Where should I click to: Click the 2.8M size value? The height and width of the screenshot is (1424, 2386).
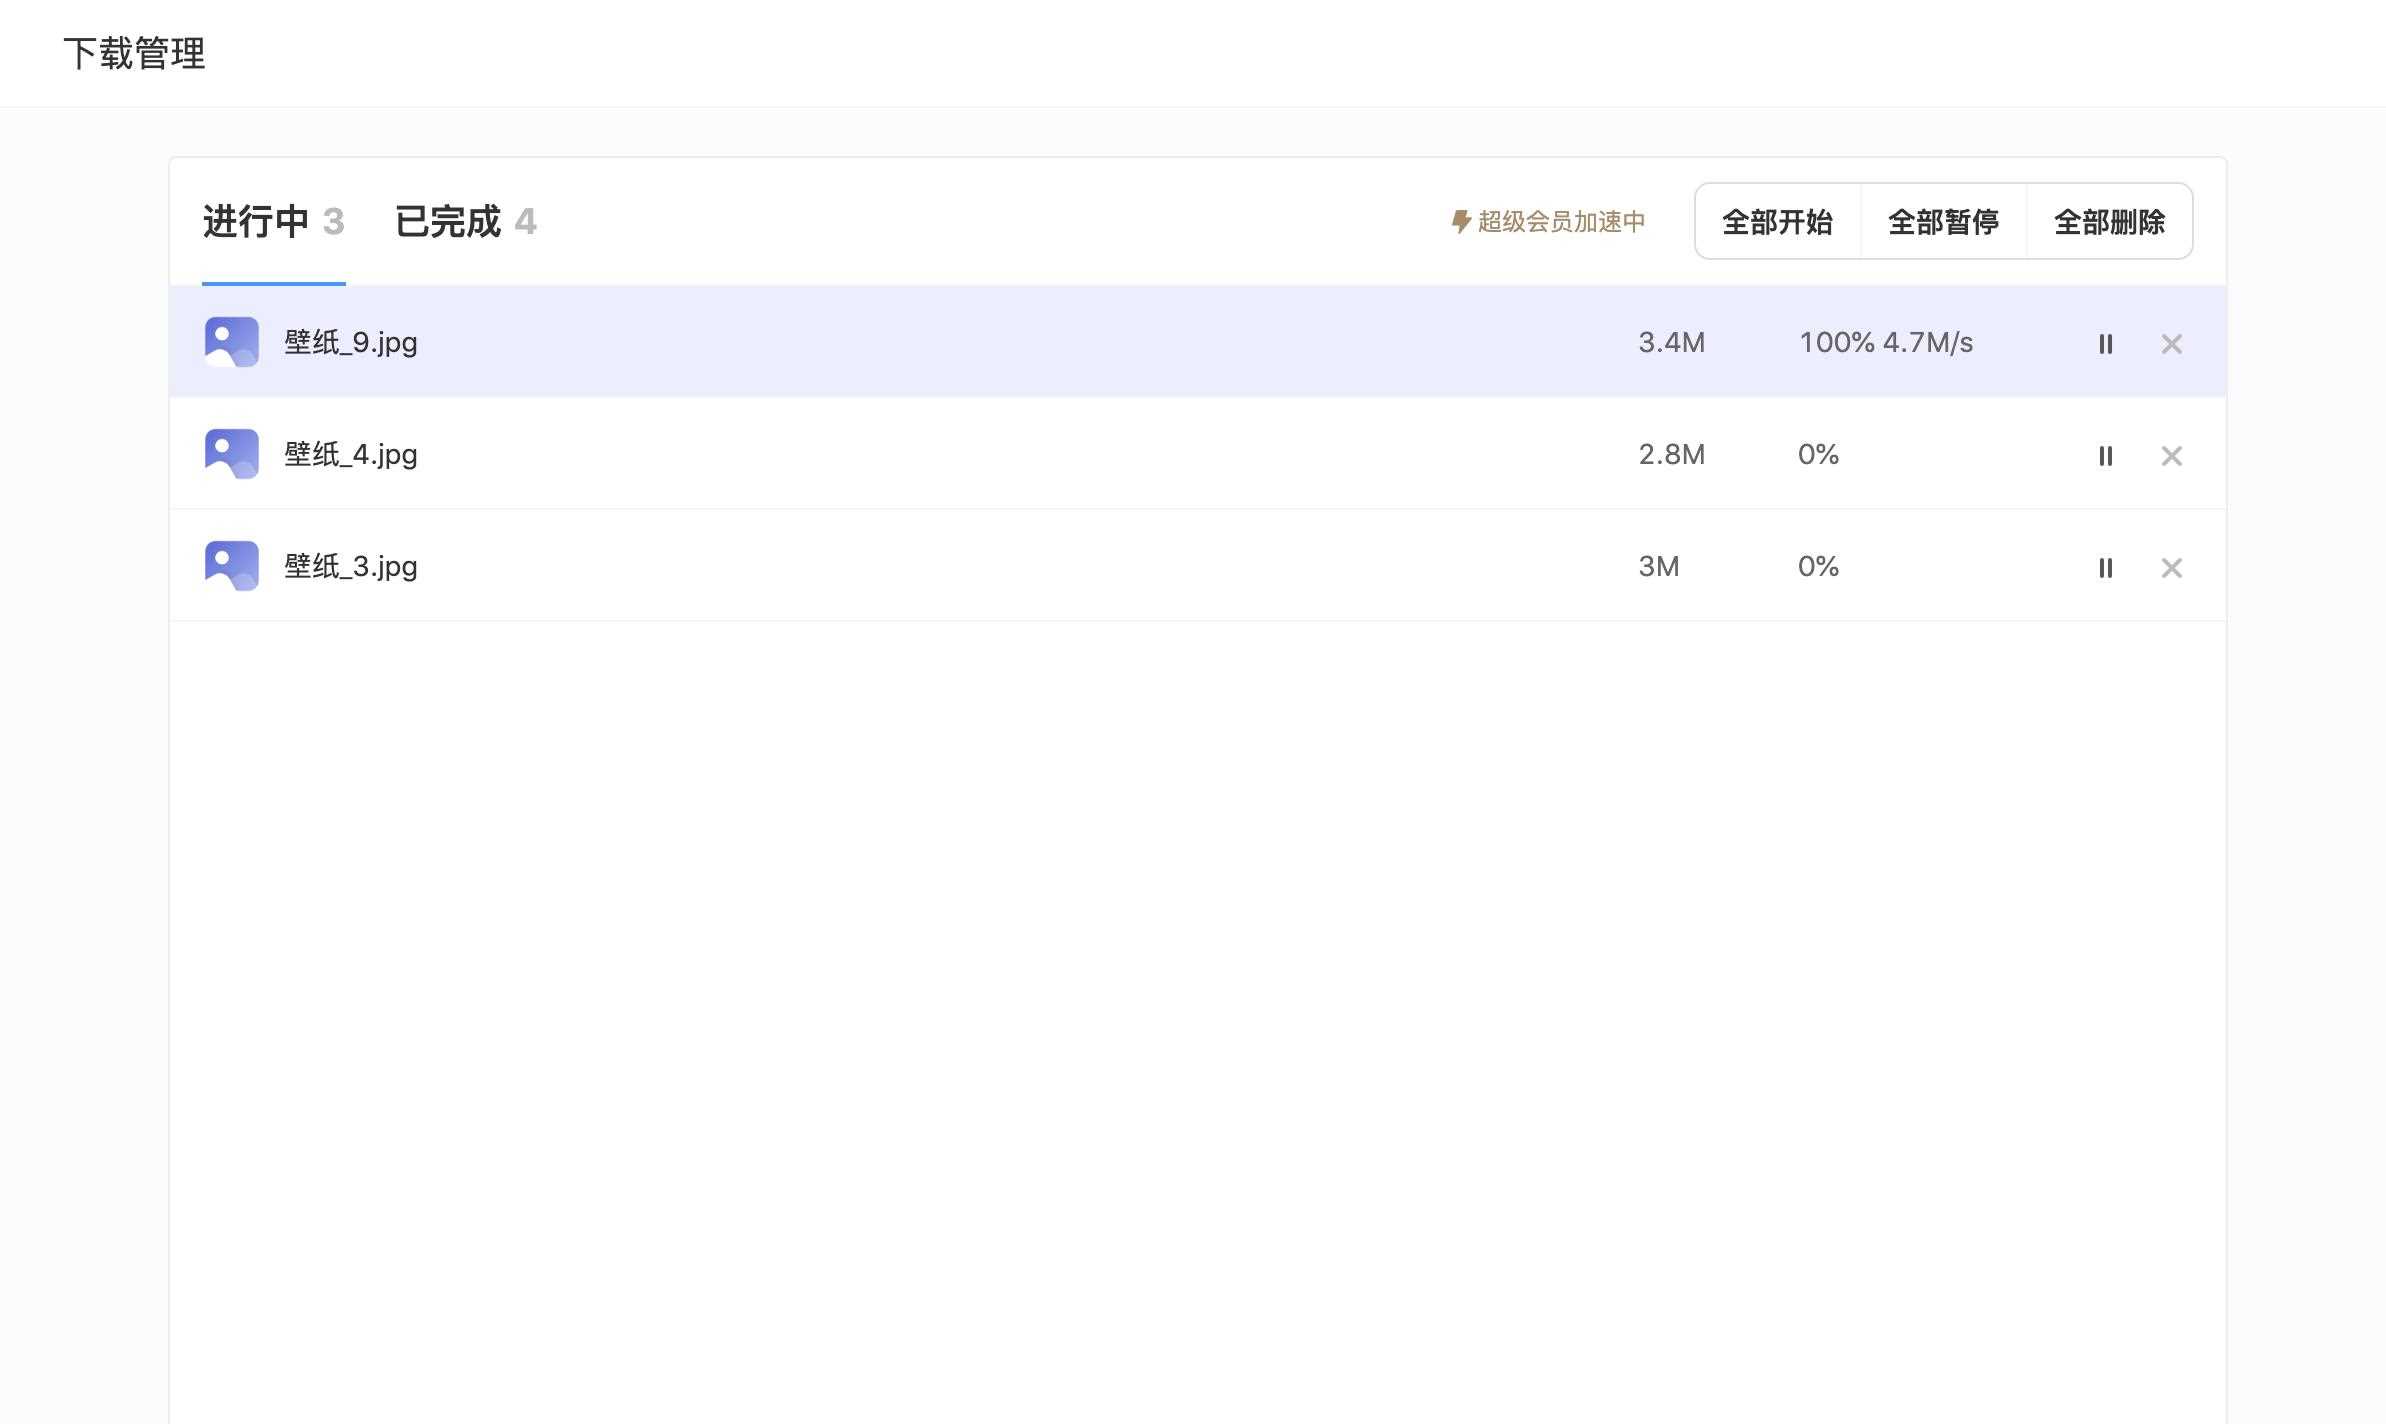[x=1671, y=454]
